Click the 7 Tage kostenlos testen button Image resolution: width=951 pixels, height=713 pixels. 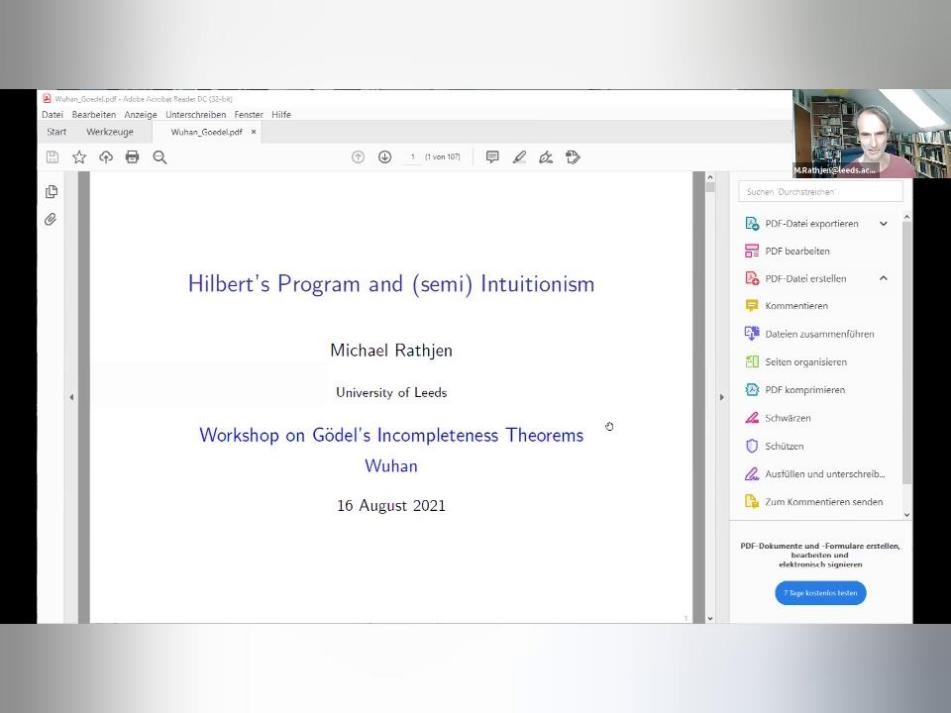point(820,593)
